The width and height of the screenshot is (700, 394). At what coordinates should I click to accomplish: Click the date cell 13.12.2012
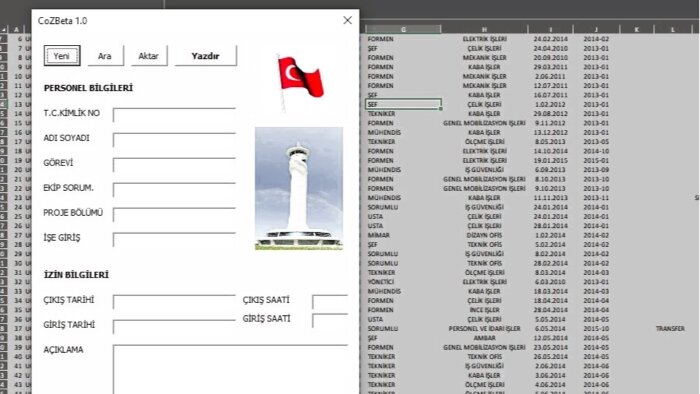(x=550, y=132)
